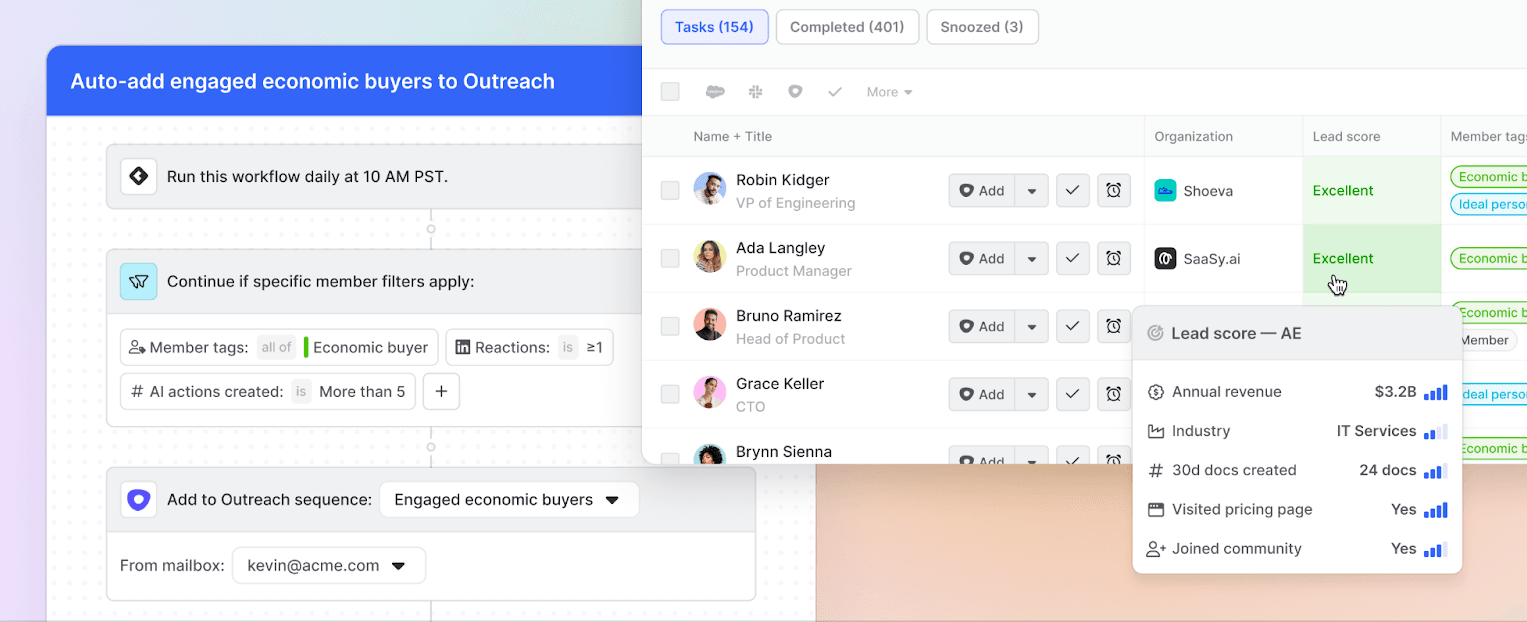This screenshot has height=622, width=1527.
Task: Snooze Bruno Ramirez's task
Action: pyautogui.click(x=1113, y=326)
